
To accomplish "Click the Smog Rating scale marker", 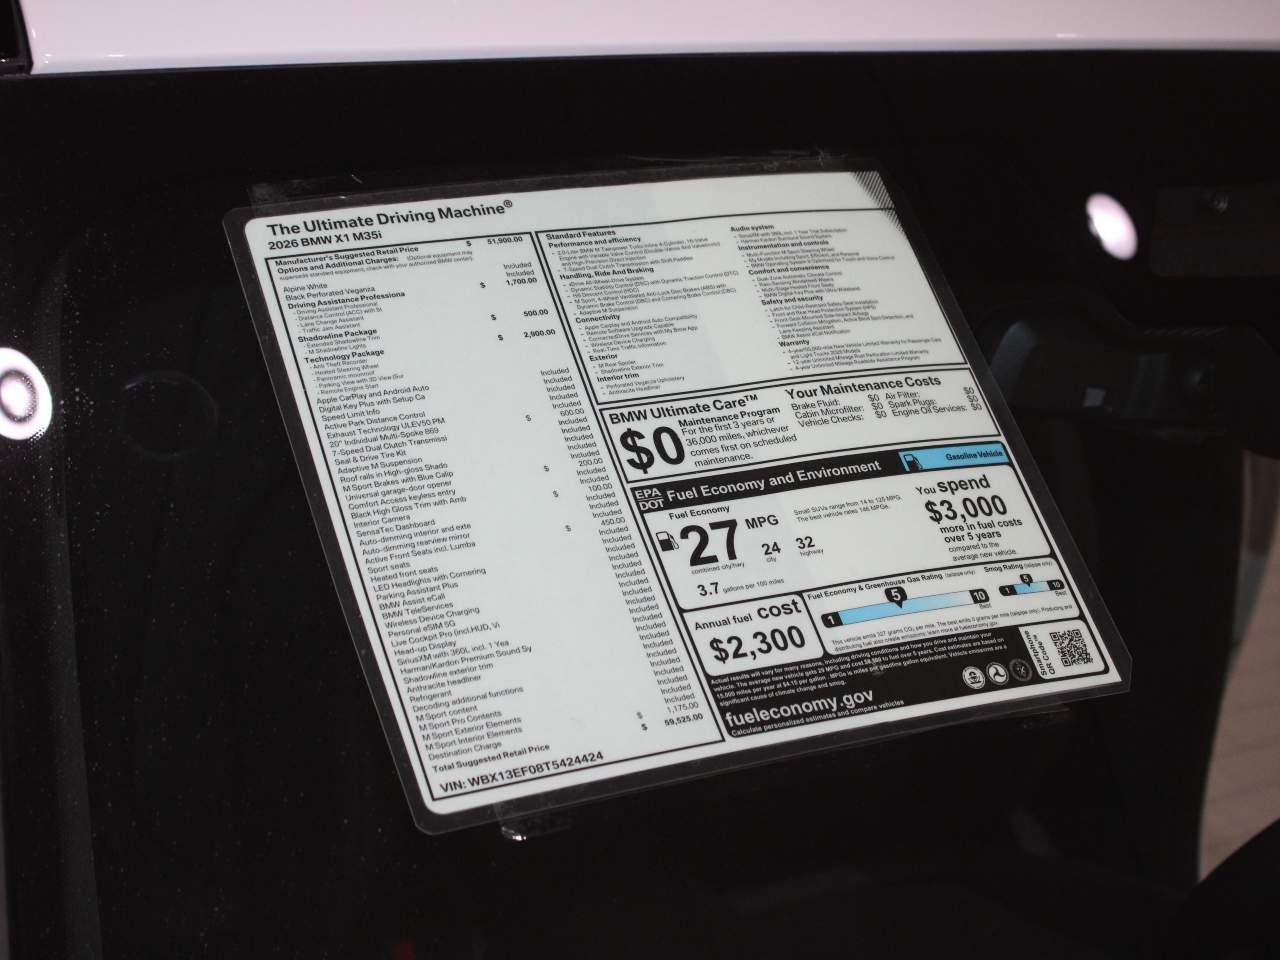I will [x=1024, y=579].
